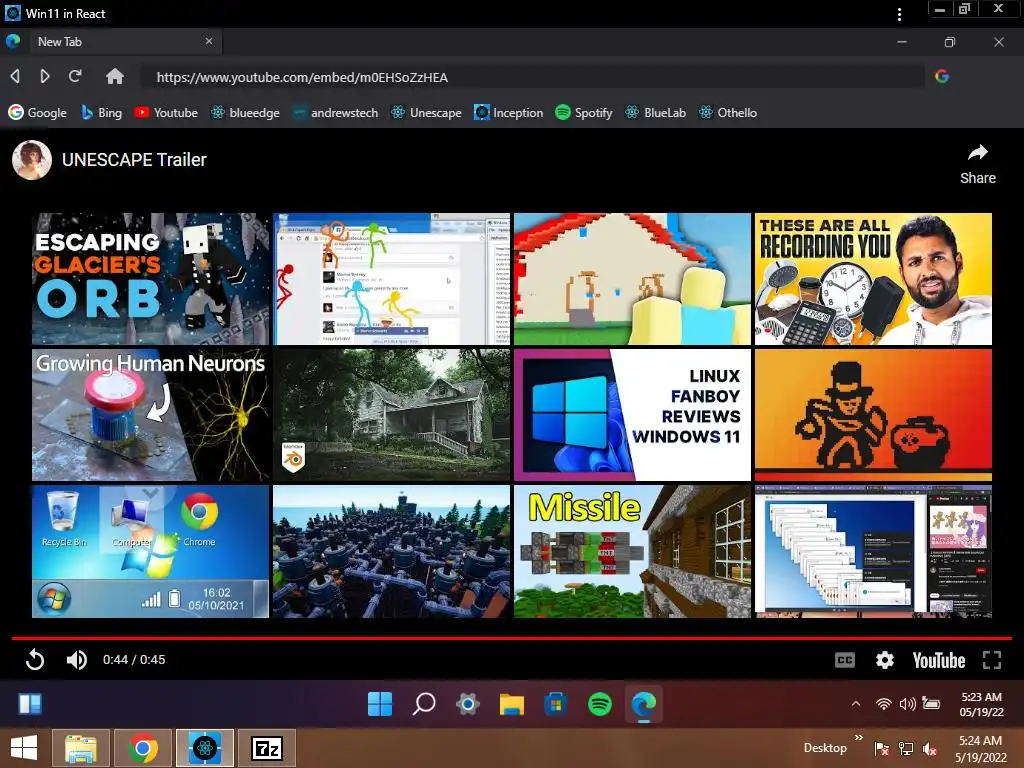Image resolution: width=1024 pixels, height=768 pixels.
Task: Play the These Are All Recording You video
Action: [873, 279]
